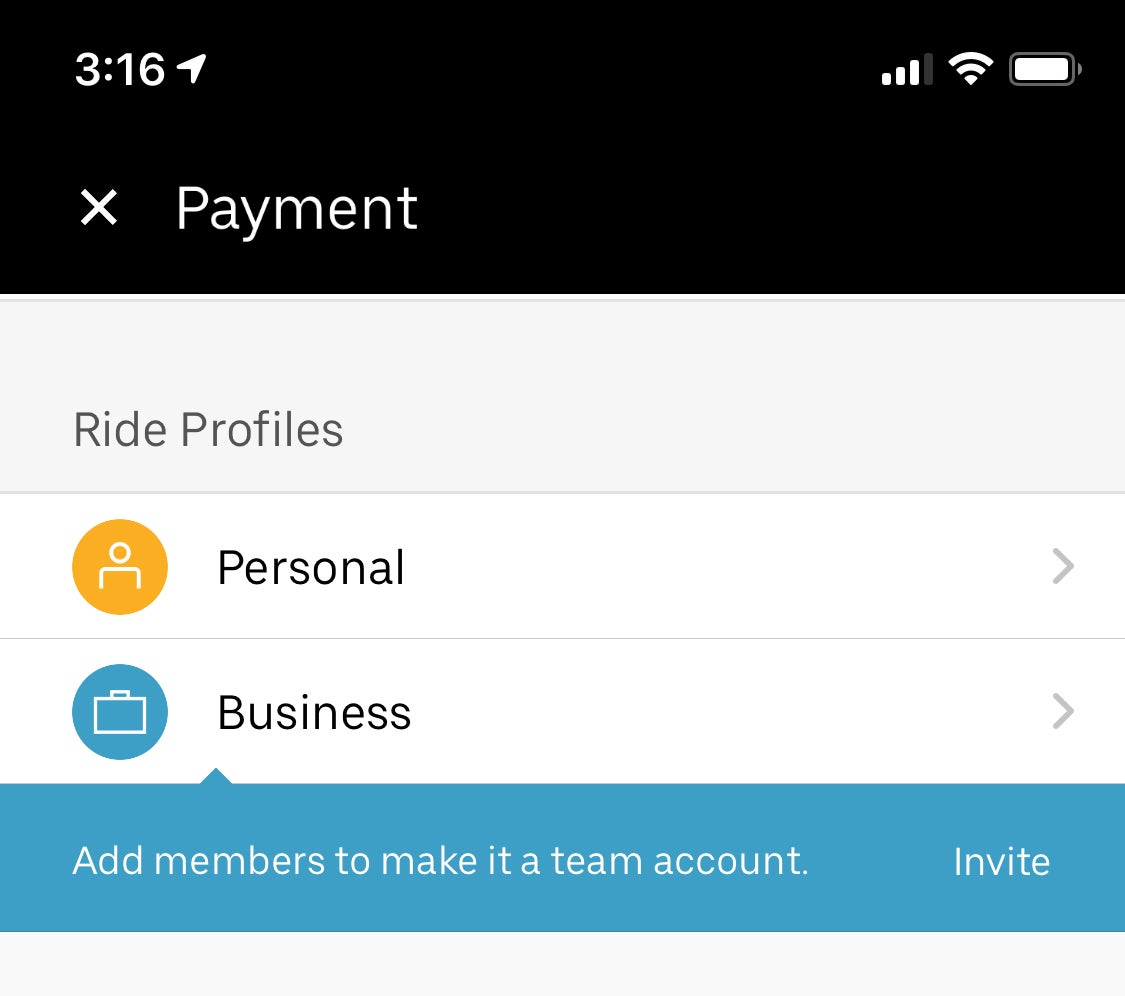Tap the battery status icon
Viewport: 1125px width, 996px height.
[1045, 70]
